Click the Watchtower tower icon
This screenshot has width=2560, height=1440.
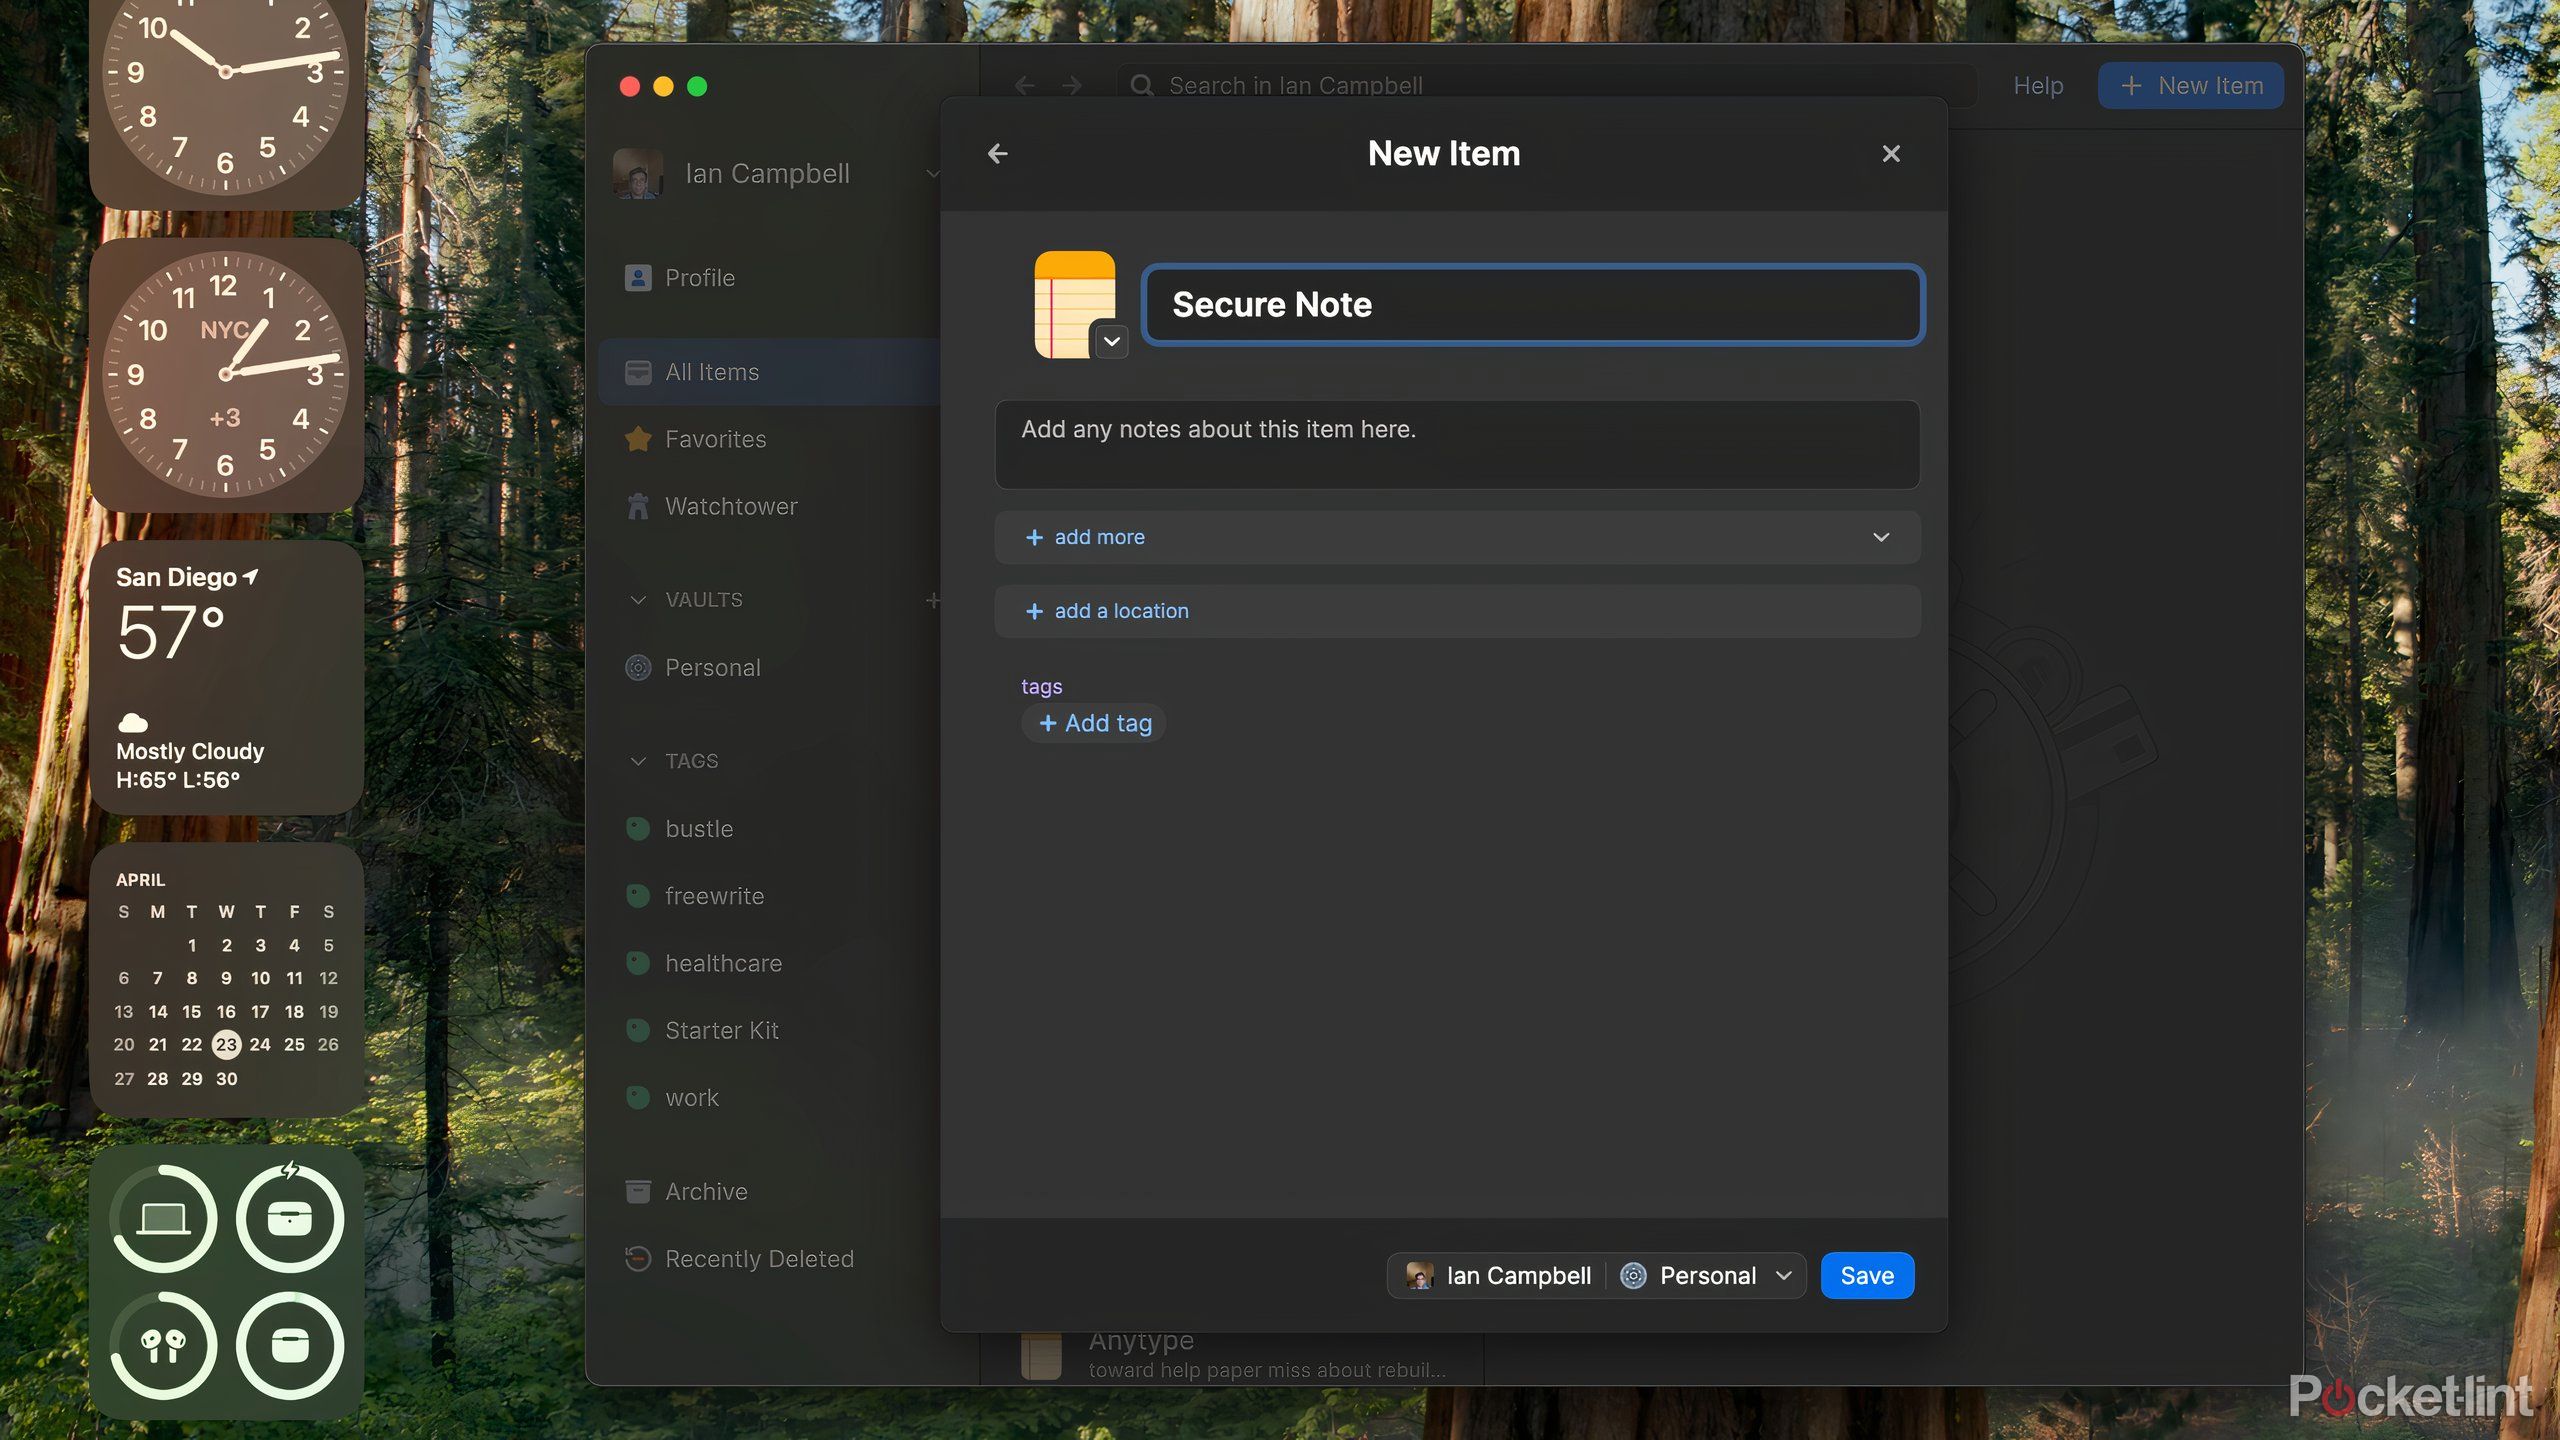tap(638, 506)
